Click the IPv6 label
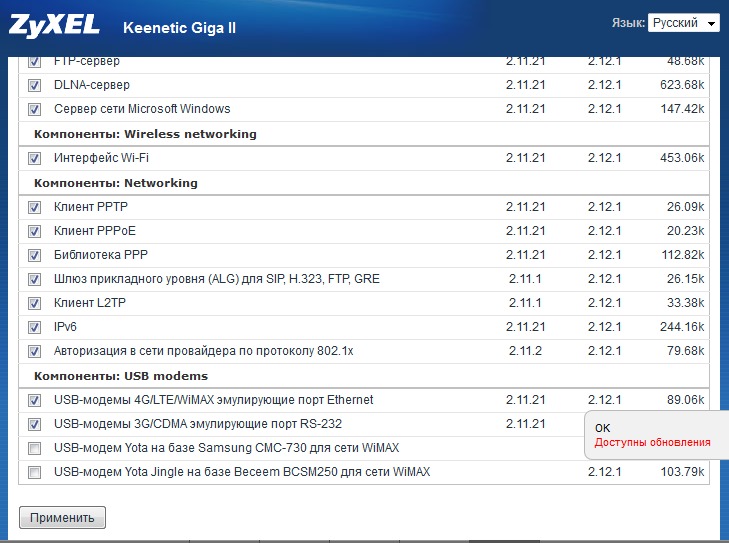This screenshot has width=729, height=543. (x=65, y=327)
